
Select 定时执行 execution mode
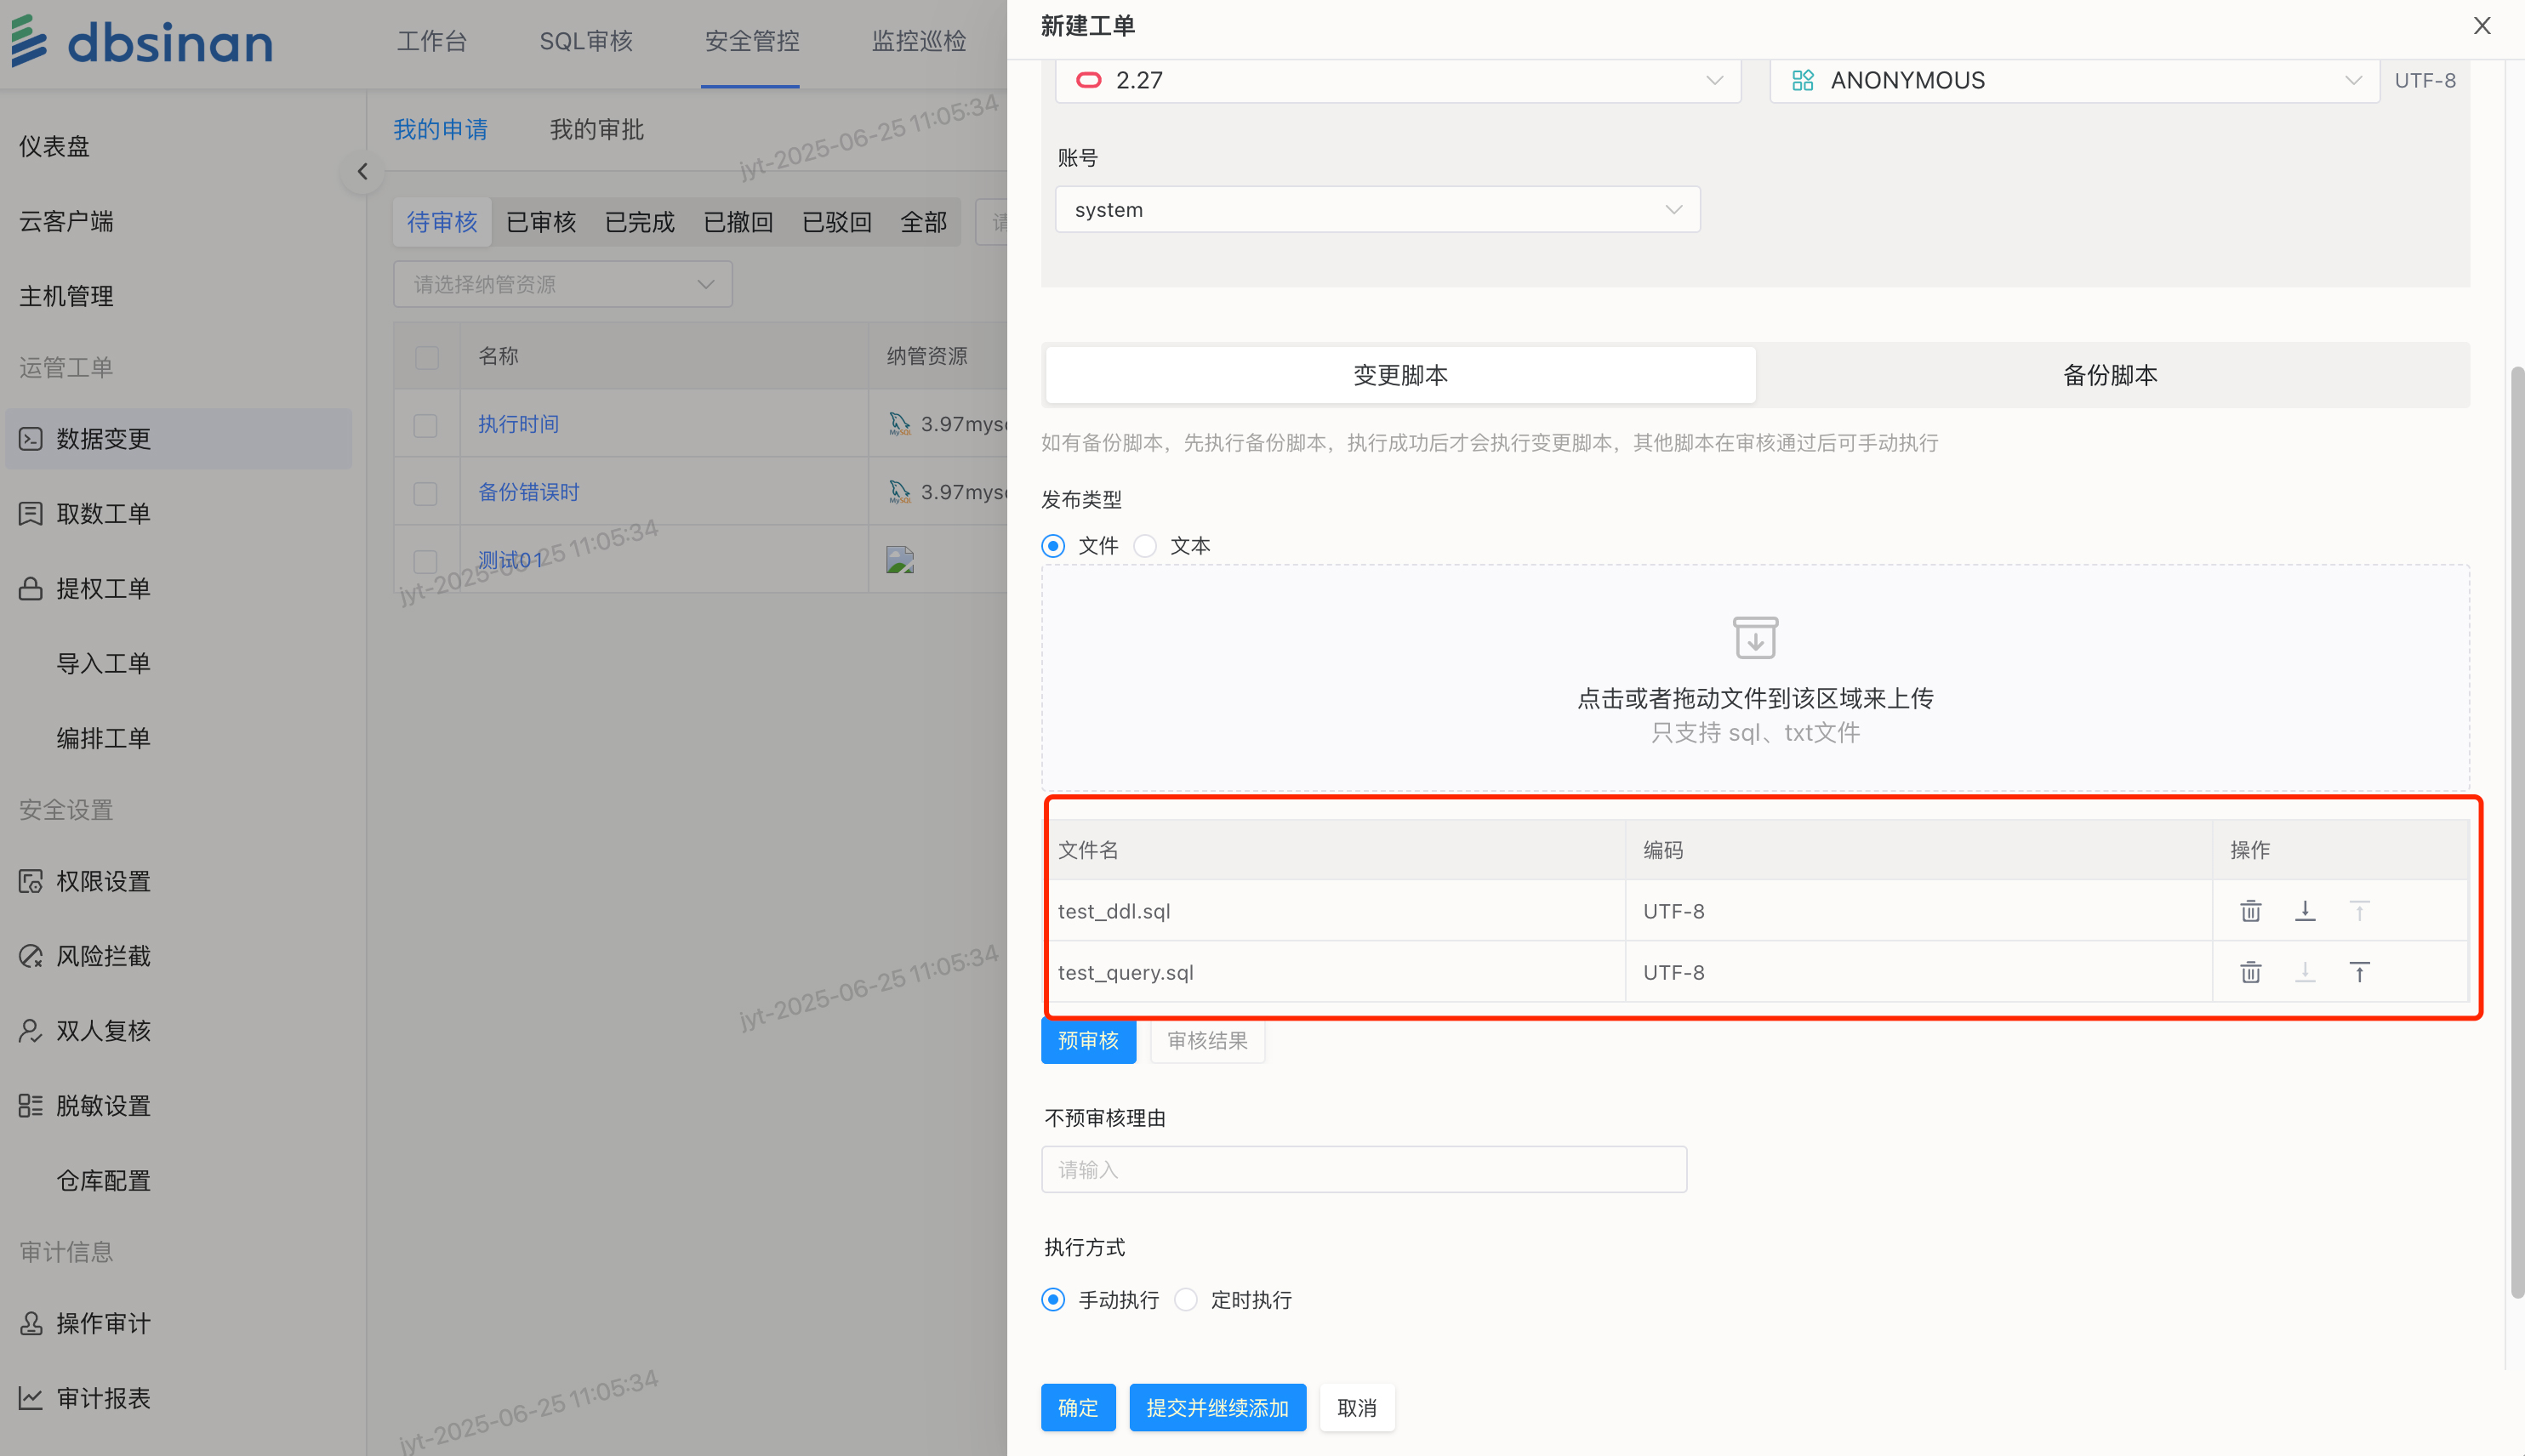pyautogui.click(x=1187, y=1300)
